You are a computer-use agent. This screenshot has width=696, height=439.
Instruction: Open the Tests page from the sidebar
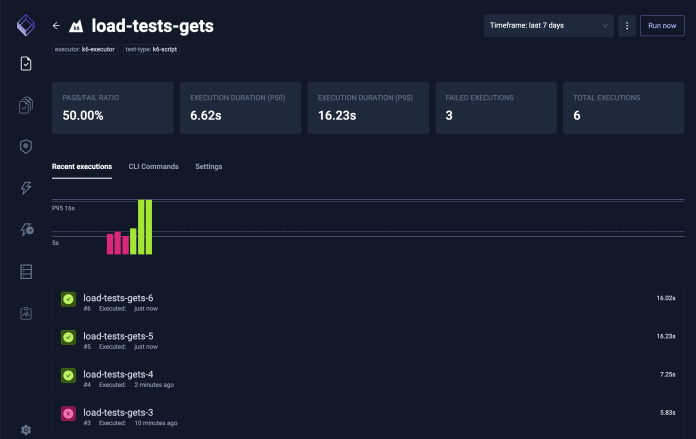tap(26, 64)
